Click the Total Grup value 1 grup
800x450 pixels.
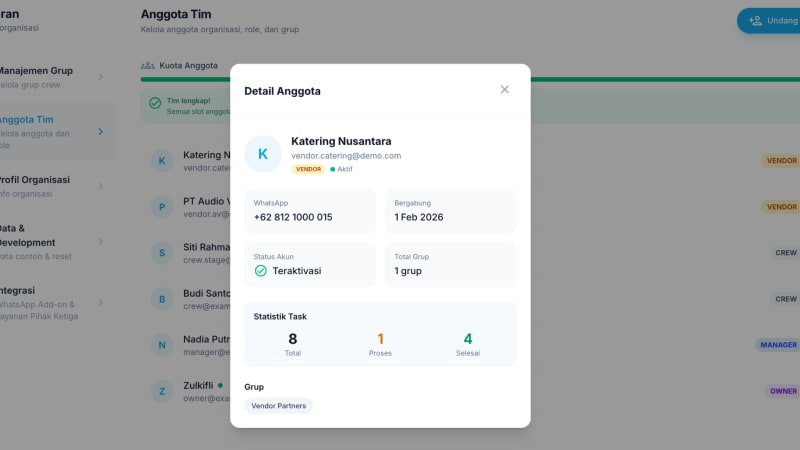pyautogui.click(x=408, y=271)
